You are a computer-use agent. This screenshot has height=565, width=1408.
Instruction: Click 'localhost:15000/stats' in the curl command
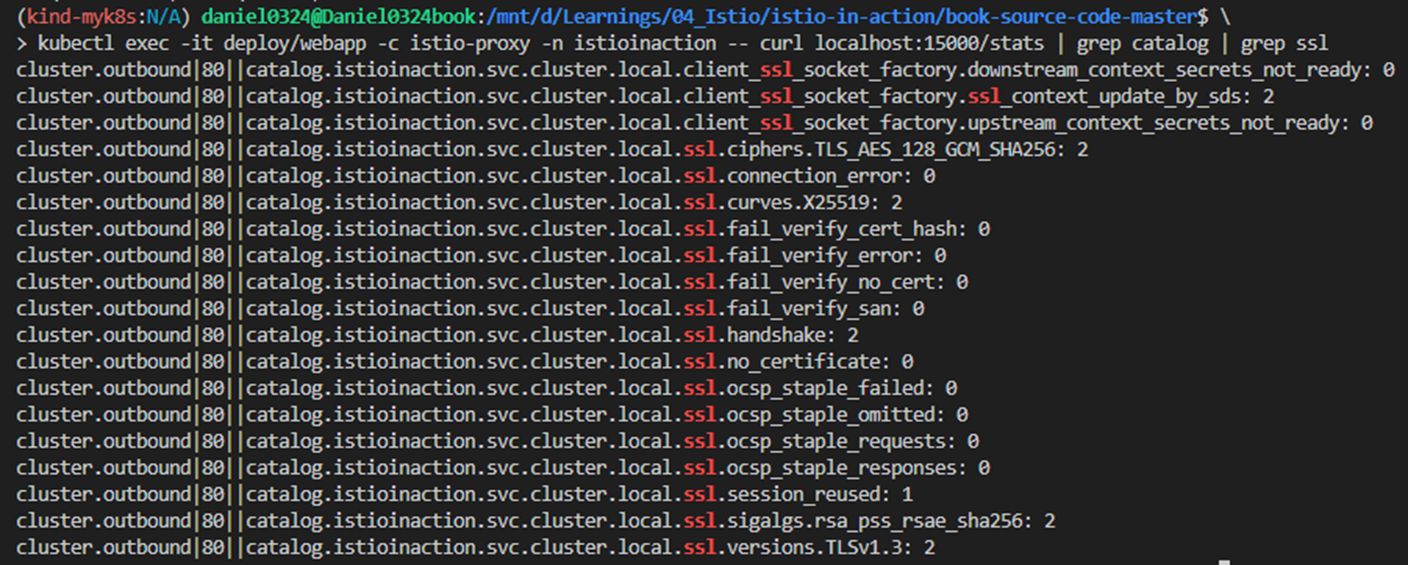click(x=930, y=44)
